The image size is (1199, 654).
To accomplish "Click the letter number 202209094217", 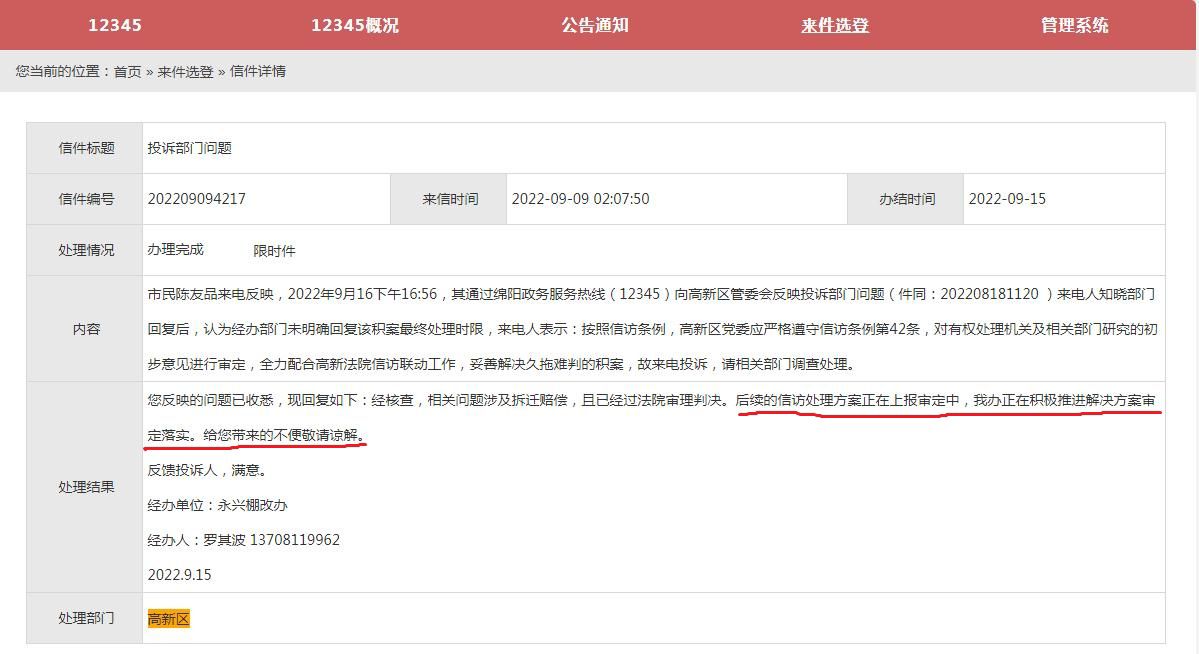I will point(196,199).
